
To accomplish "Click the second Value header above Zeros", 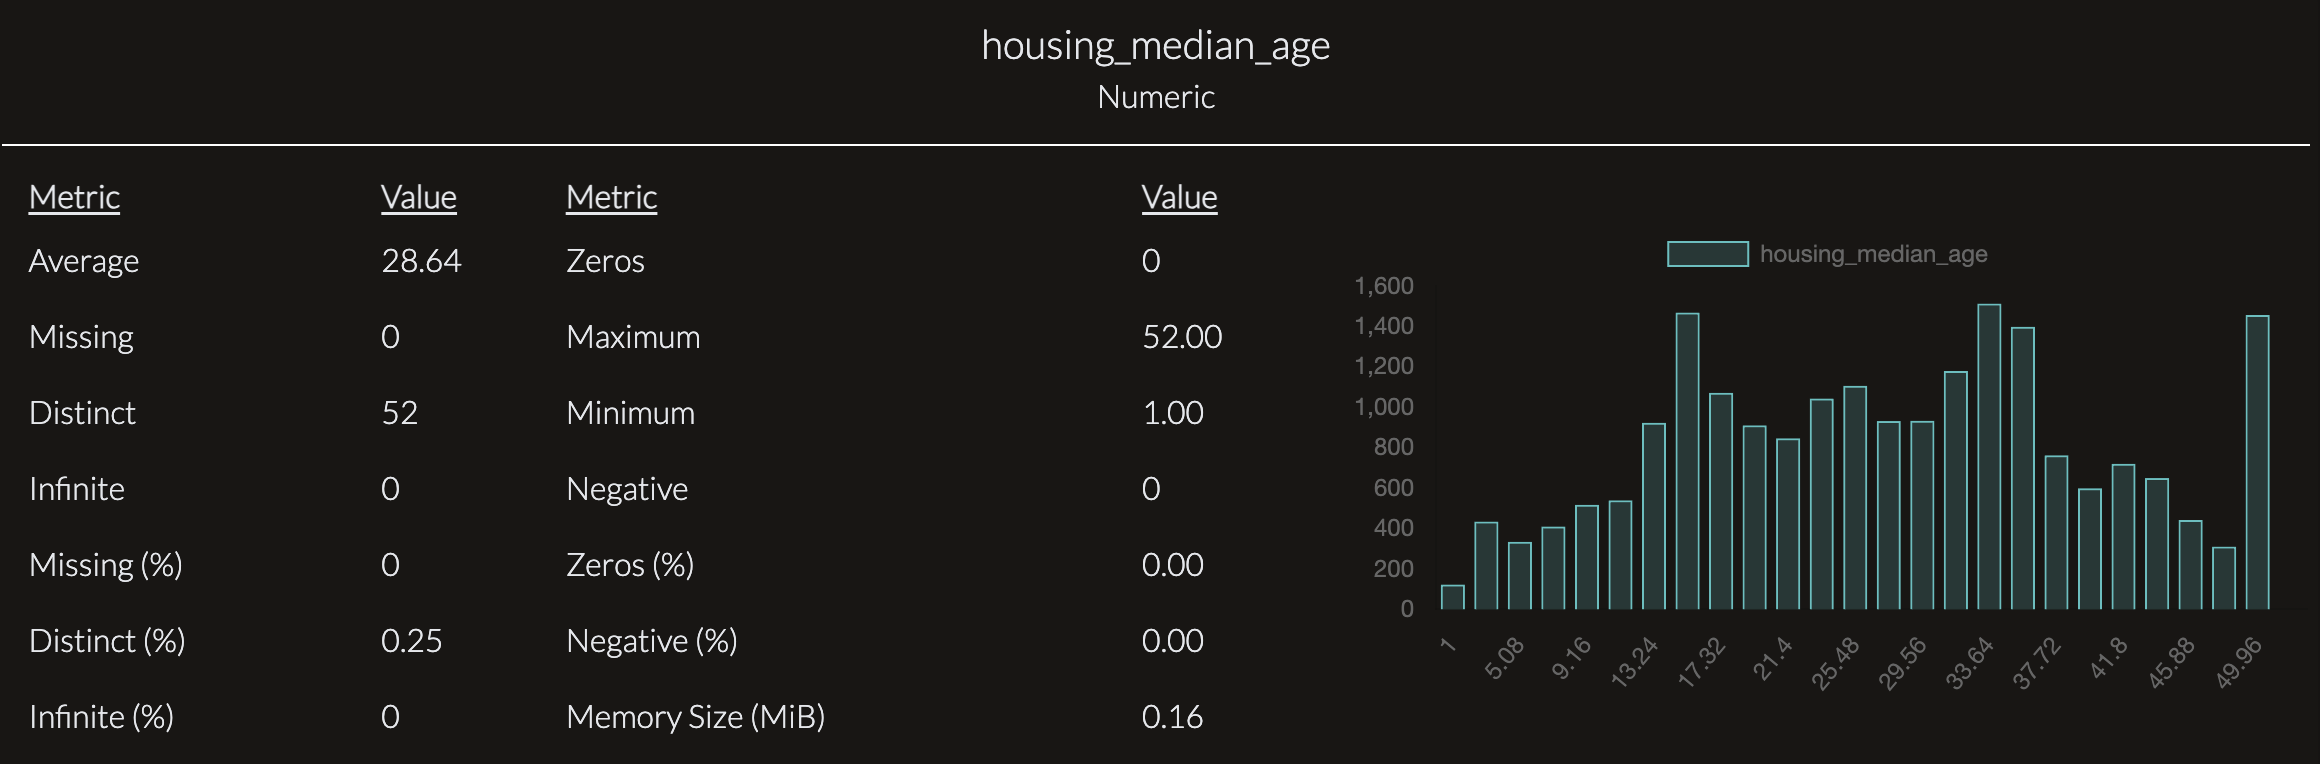I will pyautogui.click(x=1179, y=197).
